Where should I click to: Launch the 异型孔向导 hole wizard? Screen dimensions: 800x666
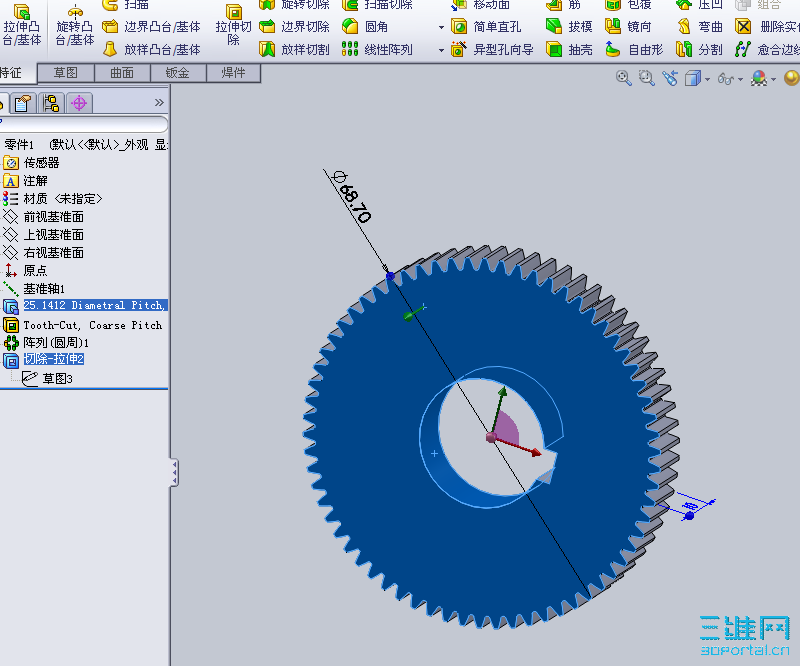(x=492, y=50)
